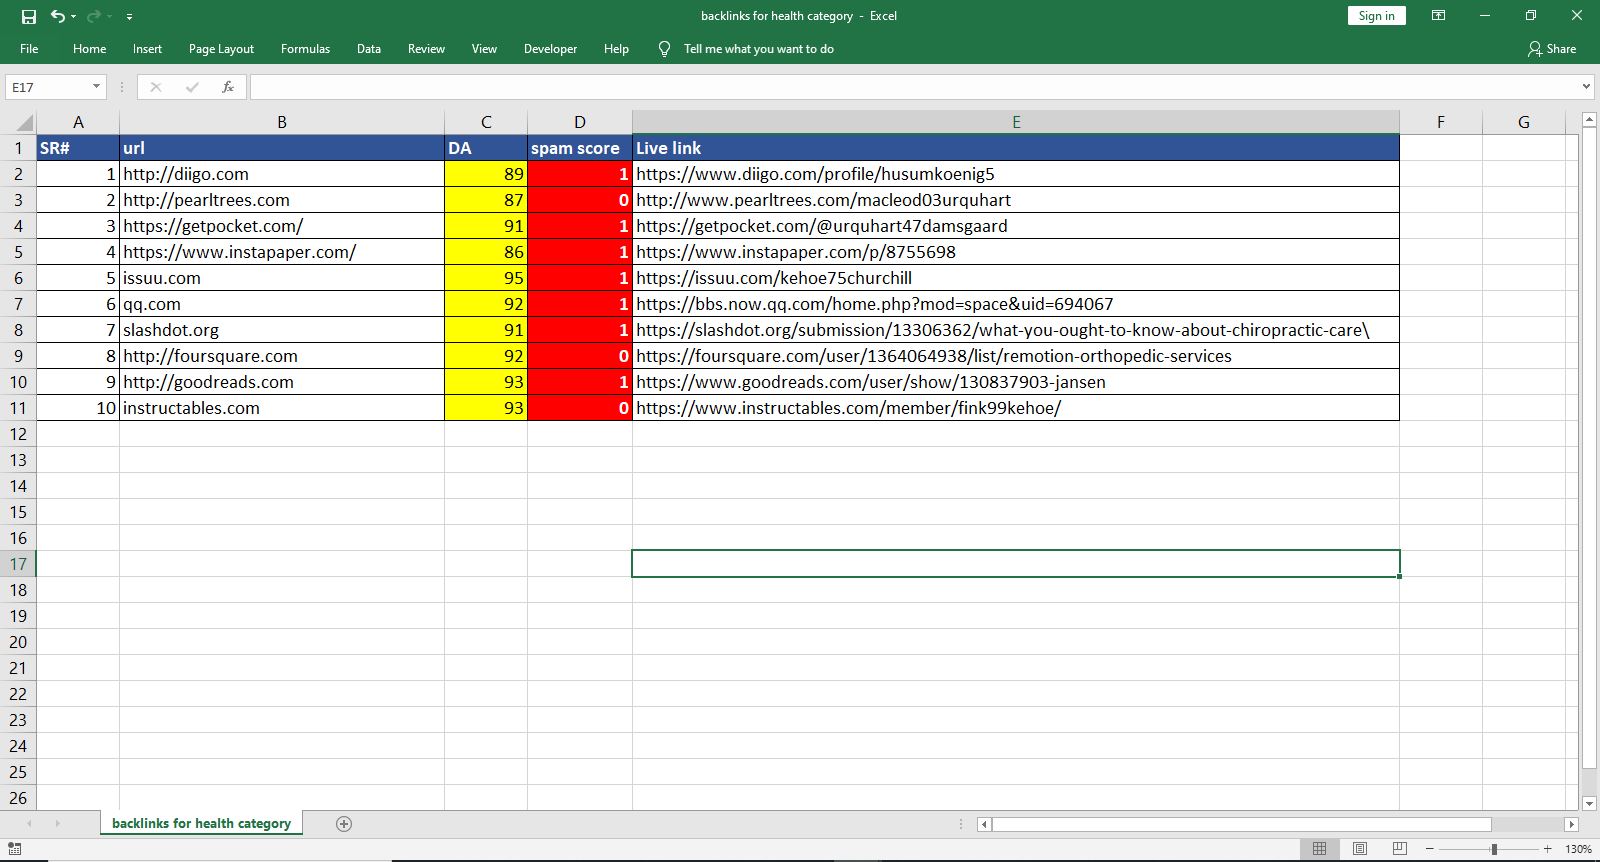Screen dimensions: 1600x862
Task: Click the Undo arrow icon
Action: tap(58, 16)
